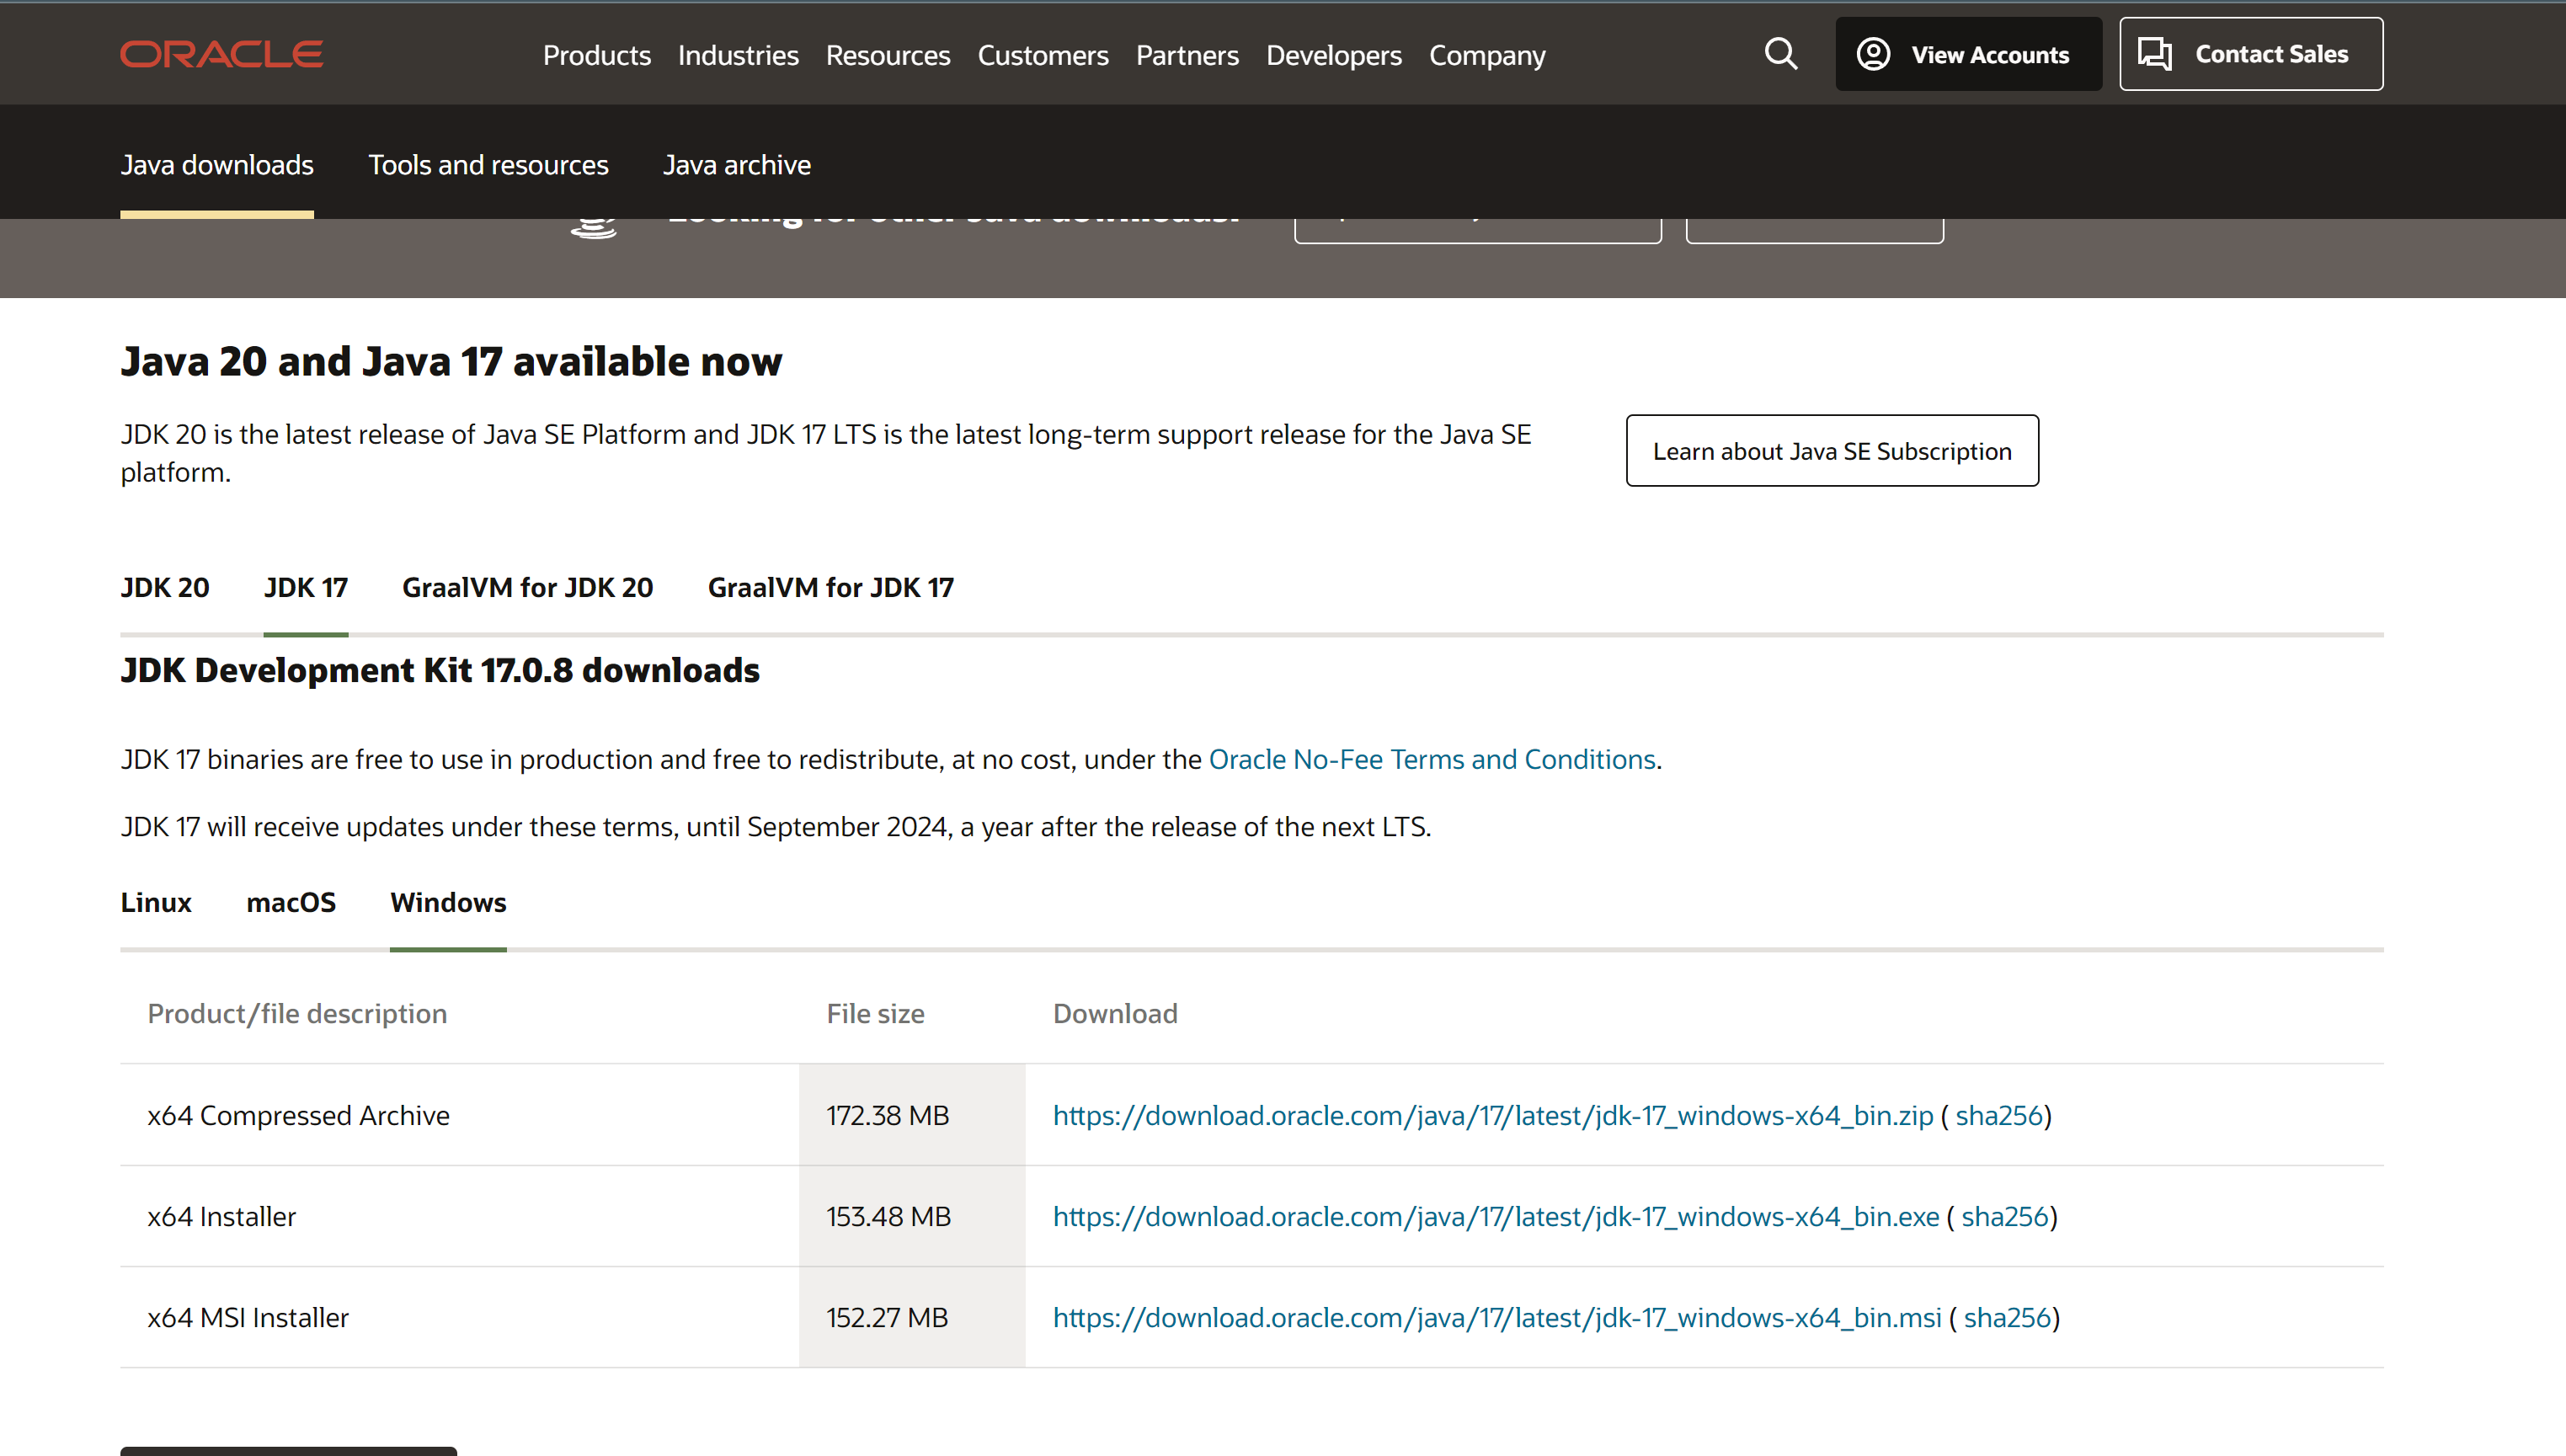Select the macOS platform tab

(x=291, y=902)
